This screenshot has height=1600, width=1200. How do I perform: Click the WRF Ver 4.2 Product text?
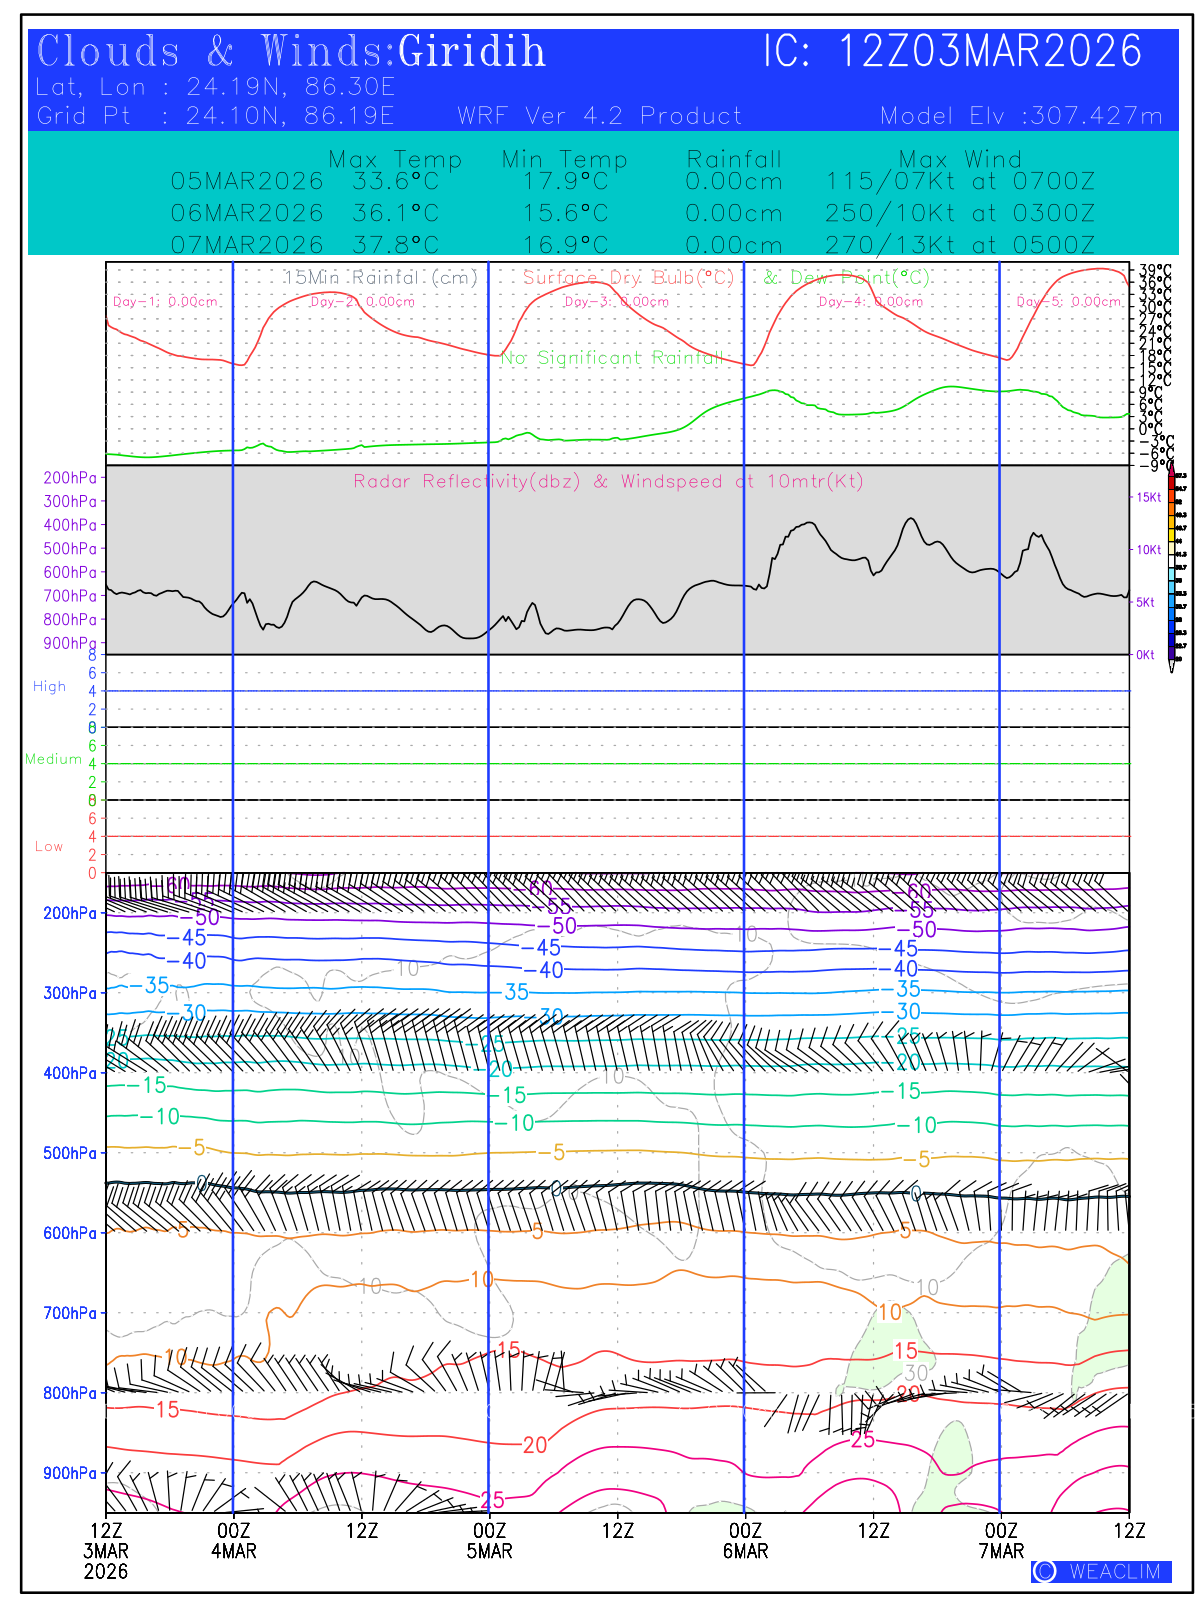[600, 116]
